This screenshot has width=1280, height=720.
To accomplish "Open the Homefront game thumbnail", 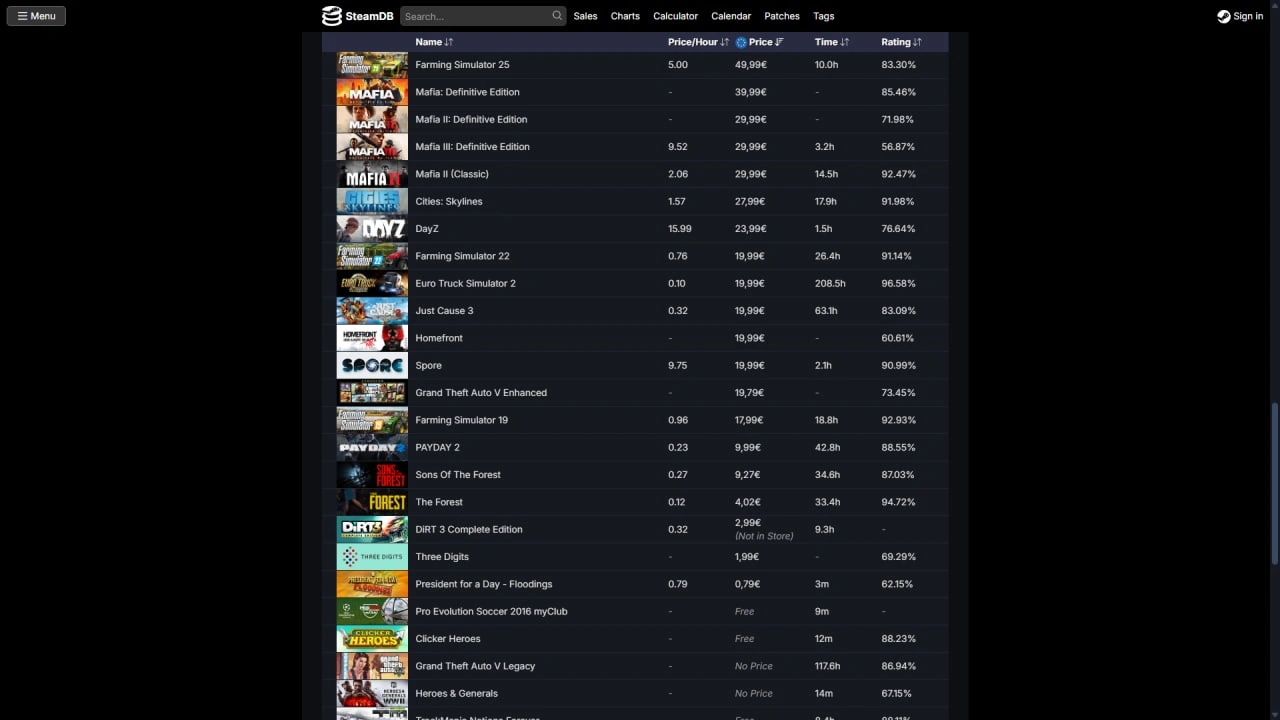I will pyautogui.click(x=372, y=338).
